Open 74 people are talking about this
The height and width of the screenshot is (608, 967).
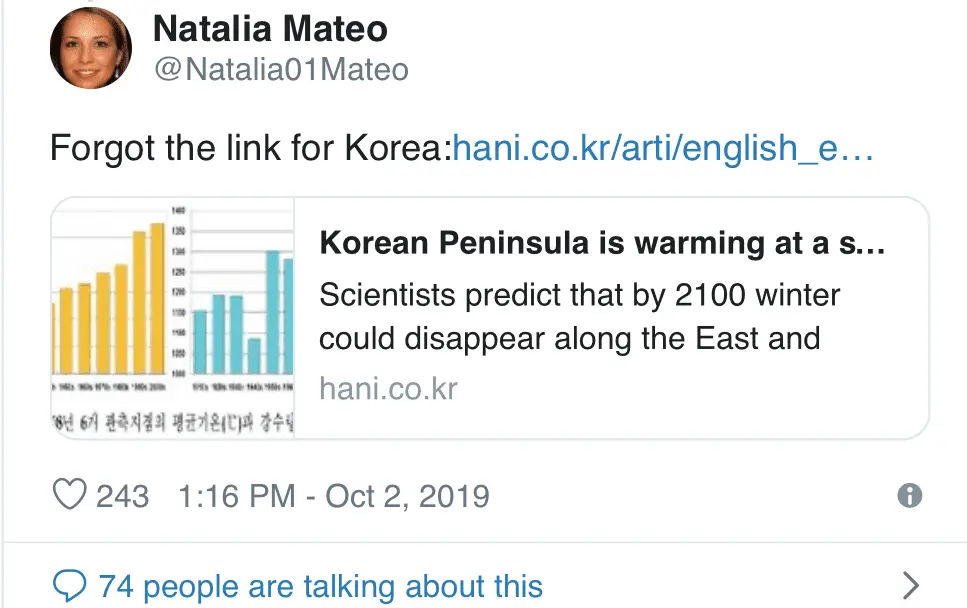pyautogui.click(x=320, y=586)
